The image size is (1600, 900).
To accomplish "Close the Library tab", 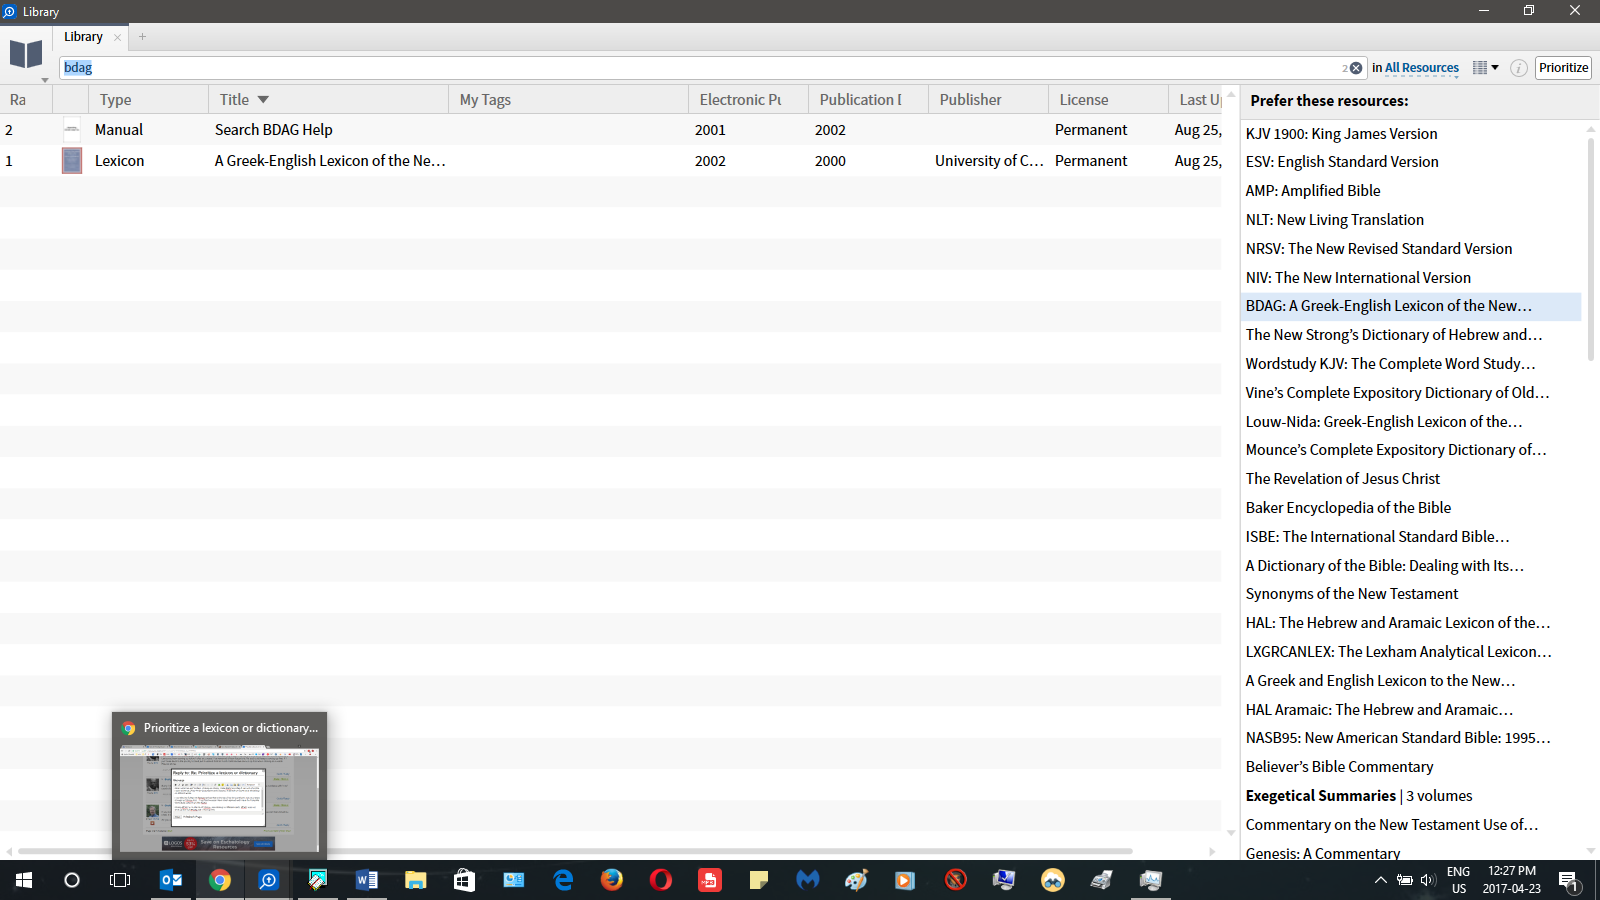I will point(117,37).
